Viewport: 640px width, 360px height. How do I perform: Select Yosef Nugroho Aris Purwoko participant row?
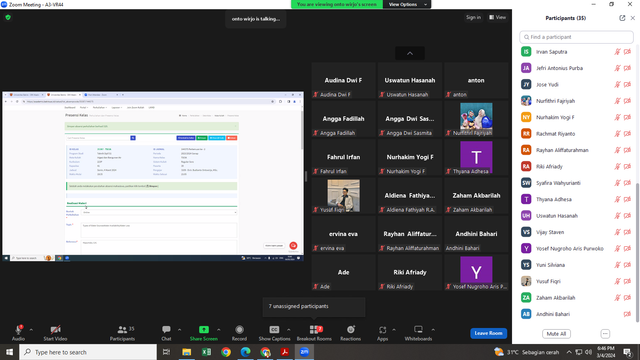pyautogui.click(x=576, y=249)
